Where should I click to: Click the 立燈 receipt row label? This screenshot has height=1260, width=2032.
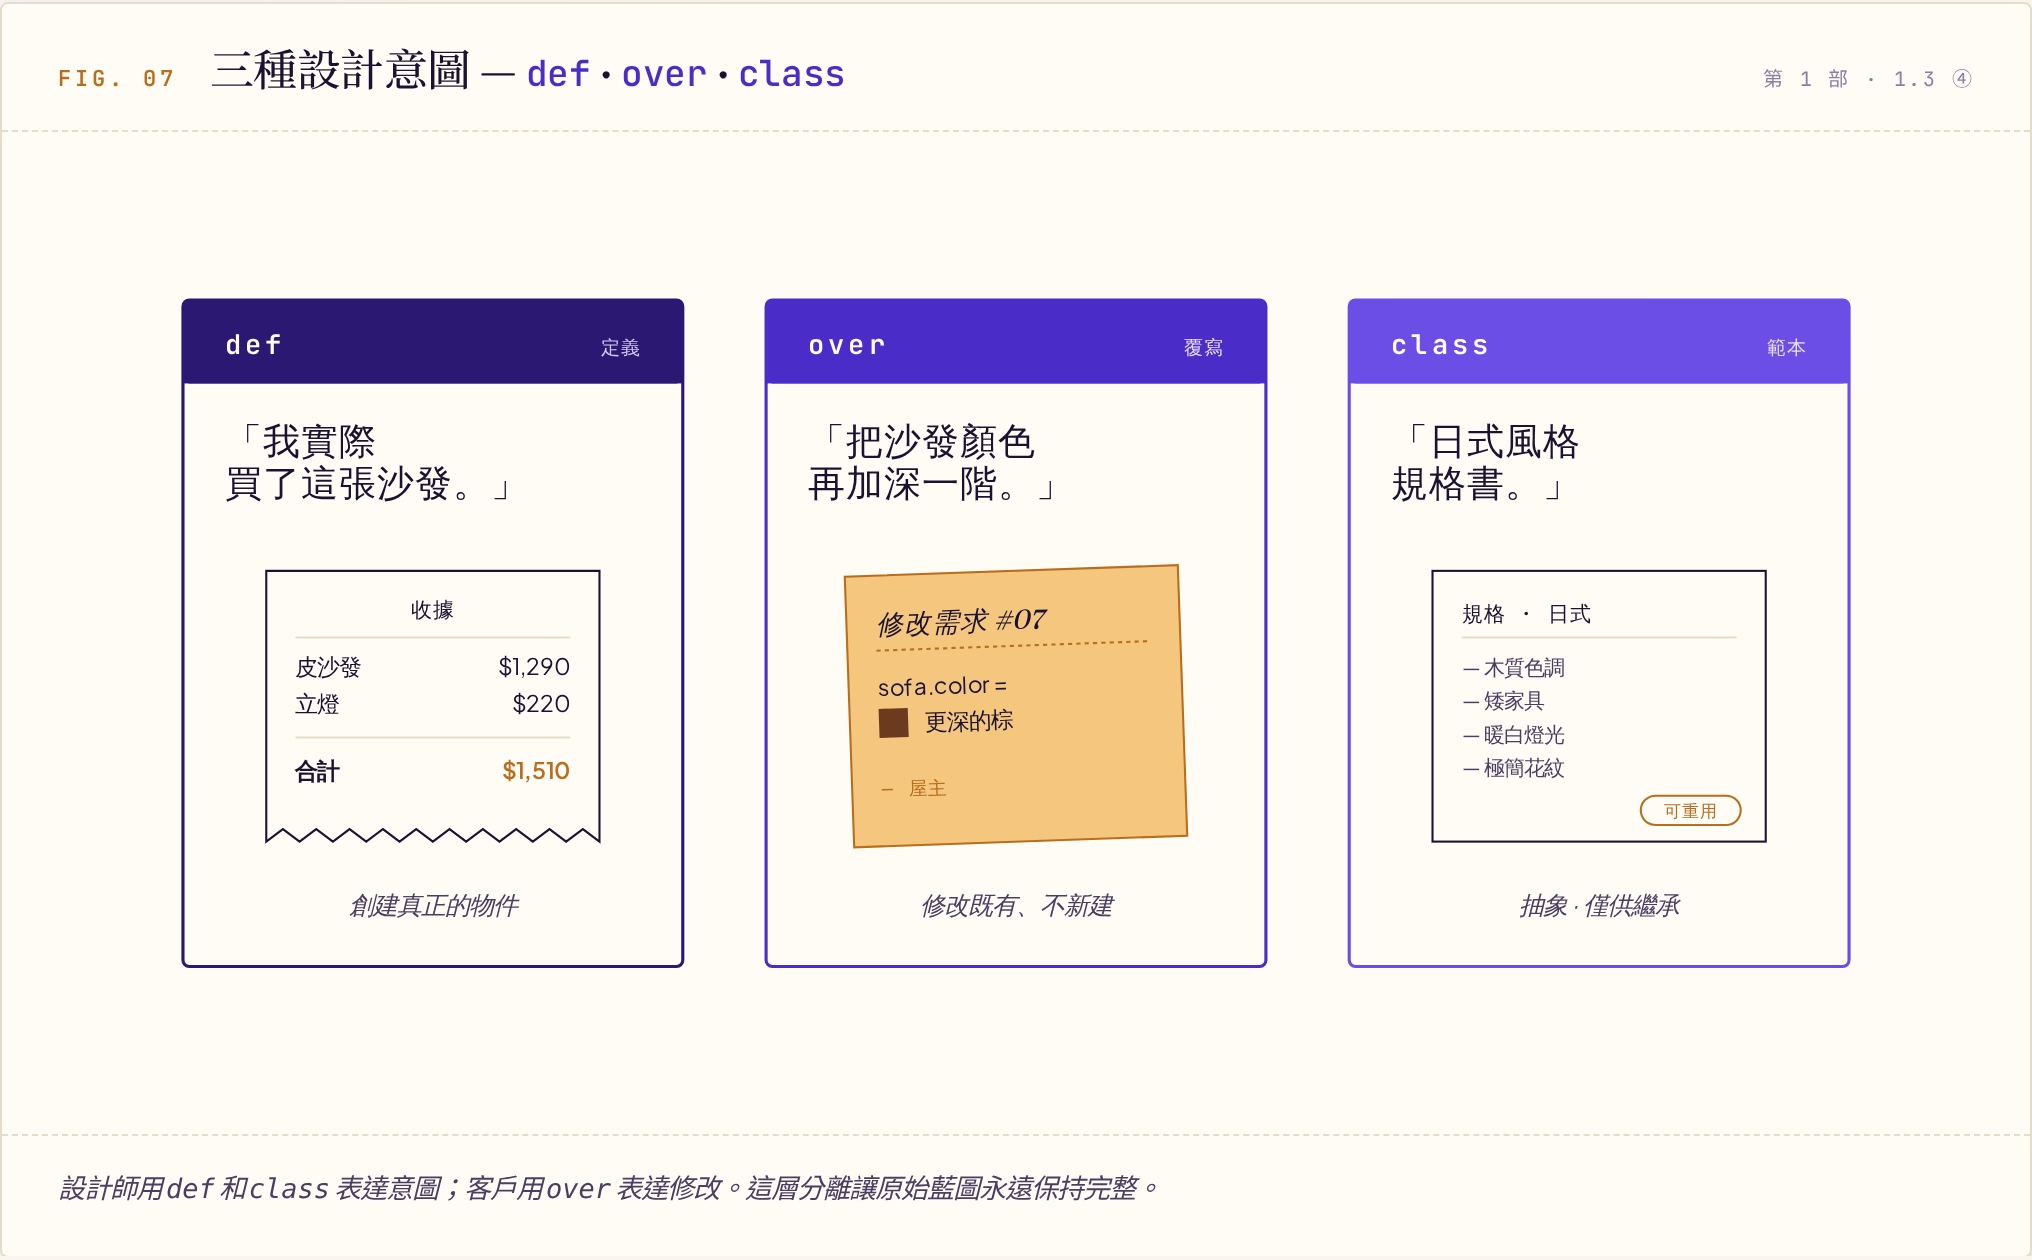[317, 704]
